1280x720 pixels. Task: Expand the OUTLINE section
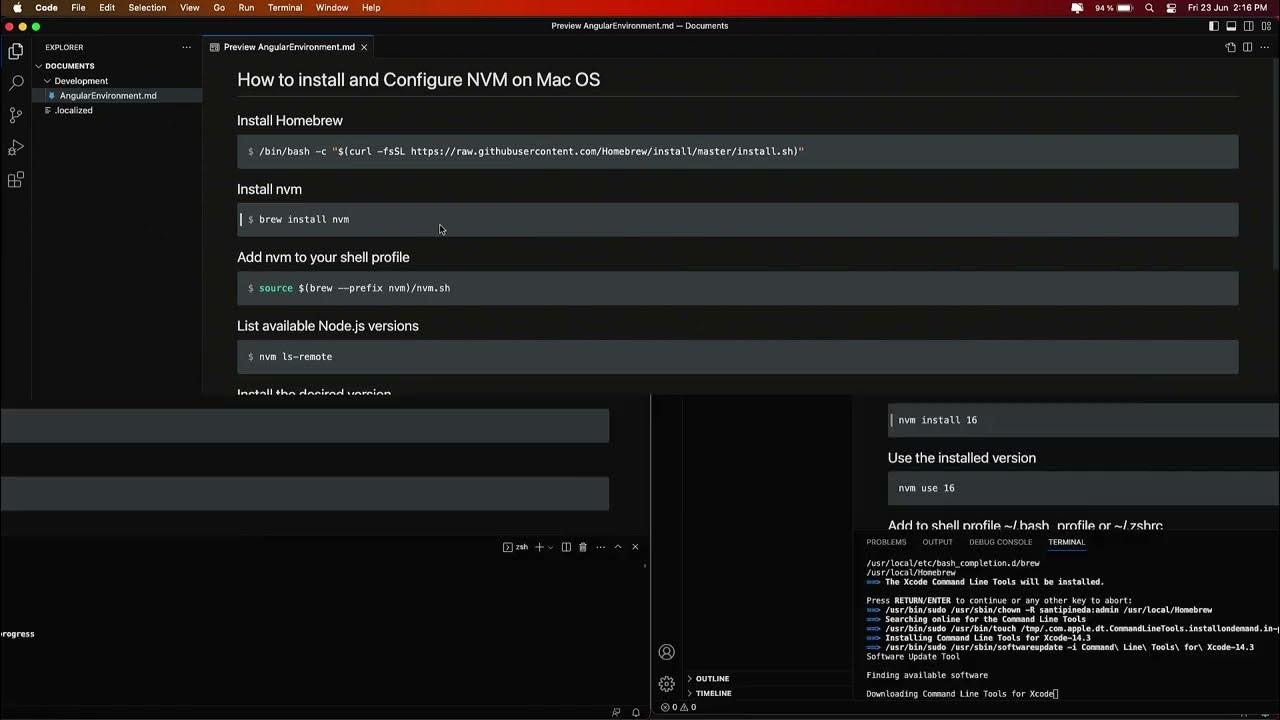(712, 679)
